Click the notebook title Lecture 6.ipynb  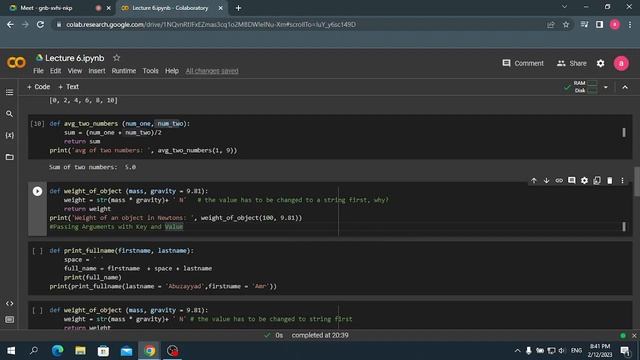pos(75,58)
